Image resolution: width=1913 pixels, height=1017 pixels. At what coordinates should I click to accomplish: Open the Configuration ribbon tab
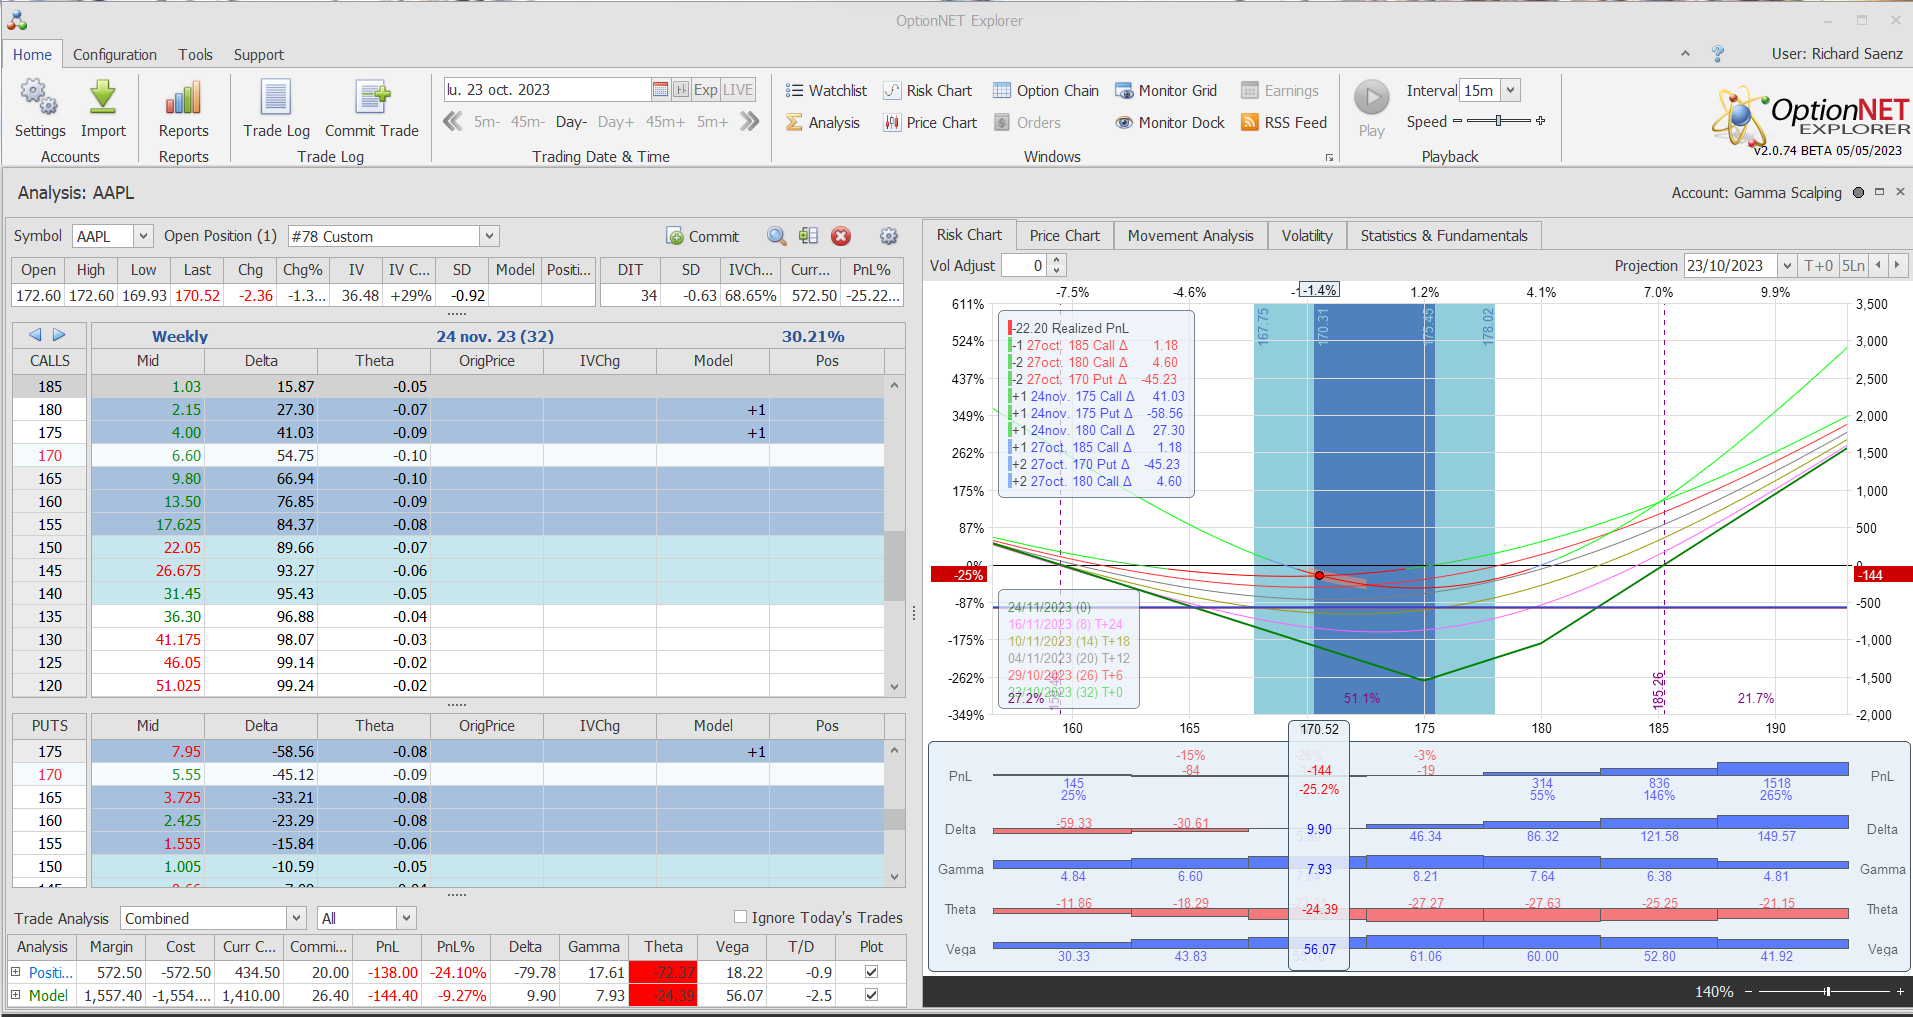115,55
